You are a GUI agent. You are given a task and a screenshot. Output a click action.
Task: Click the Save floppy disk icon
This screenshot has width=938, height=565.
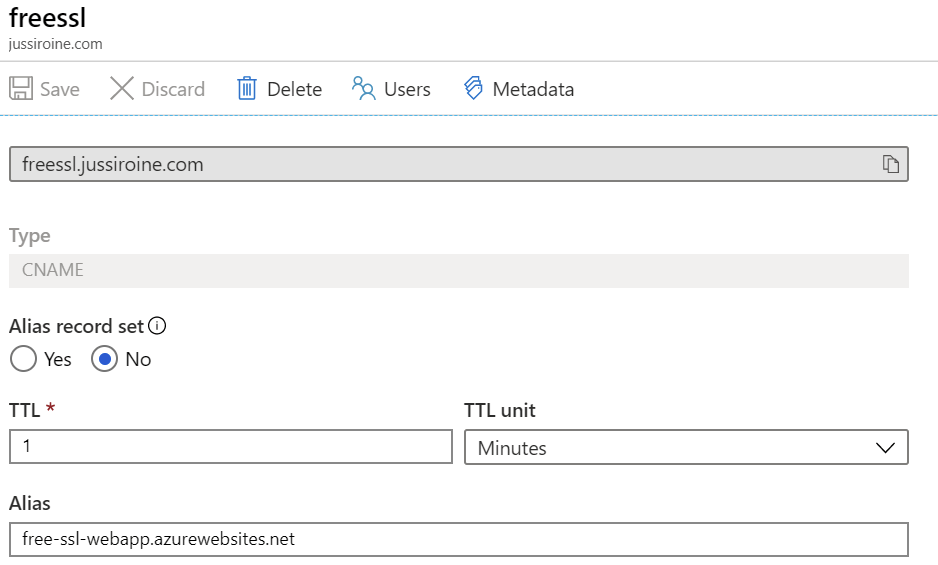click(x=21, y=89)
